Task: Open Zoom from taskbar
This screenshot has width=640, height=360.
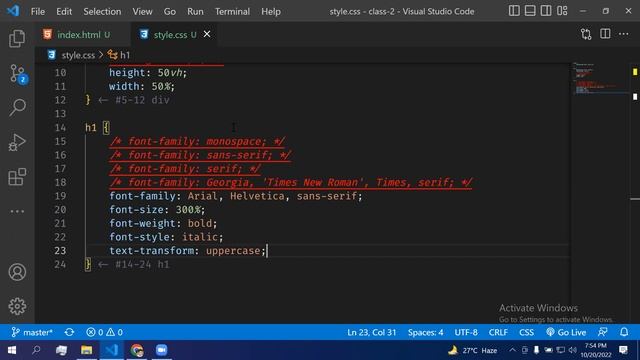Action: pos(162,350)
